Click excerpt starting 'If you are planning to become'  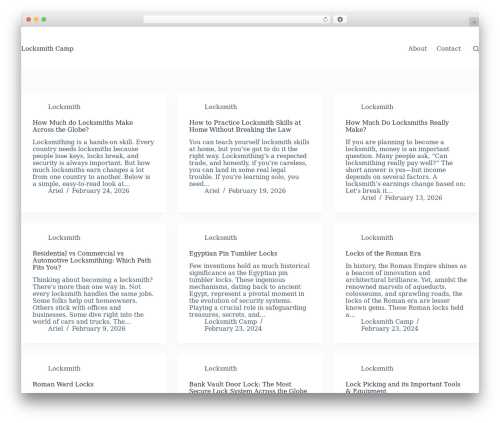point(405,166)
